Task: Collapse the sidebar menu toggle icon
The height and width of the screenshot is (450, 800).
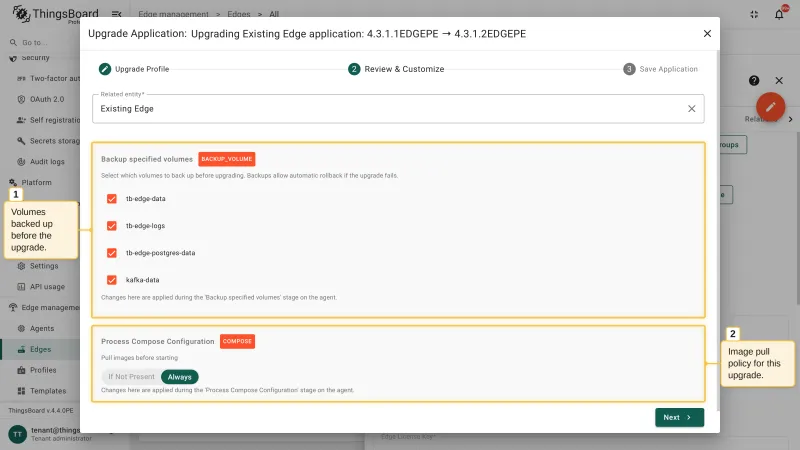Action: coord(117,14)
